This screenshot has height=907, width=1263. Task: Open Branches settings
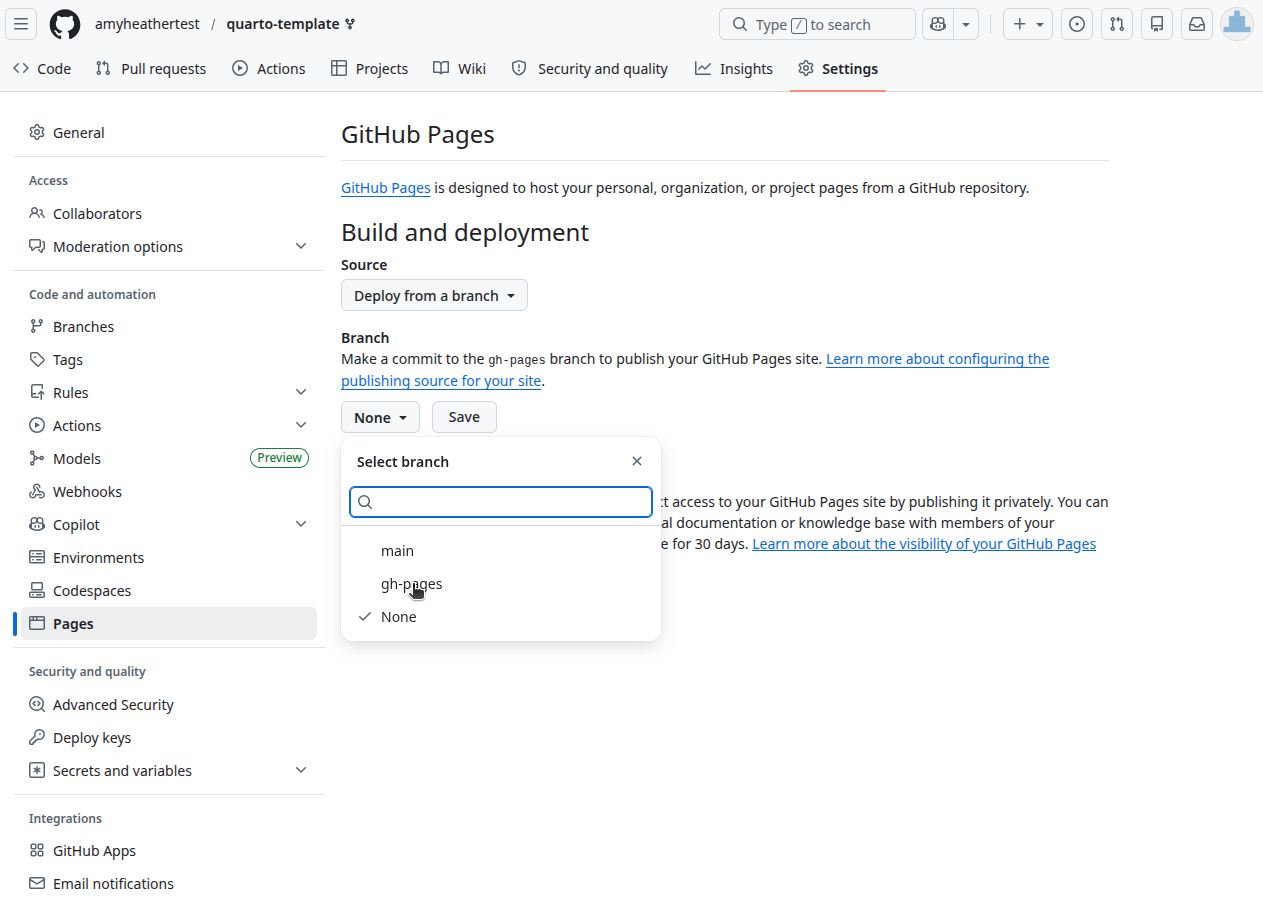coord(169,326)
